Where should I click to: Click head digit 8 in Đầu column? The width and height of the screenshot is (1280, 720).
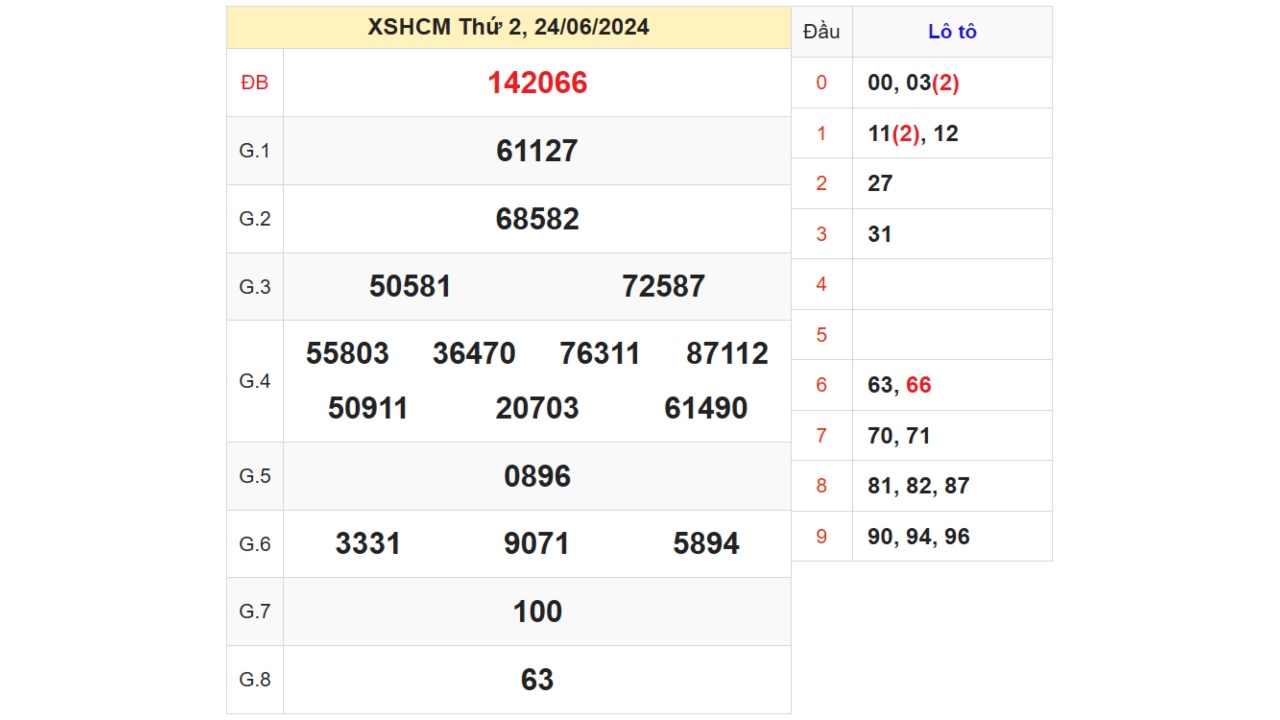(822, 486)
